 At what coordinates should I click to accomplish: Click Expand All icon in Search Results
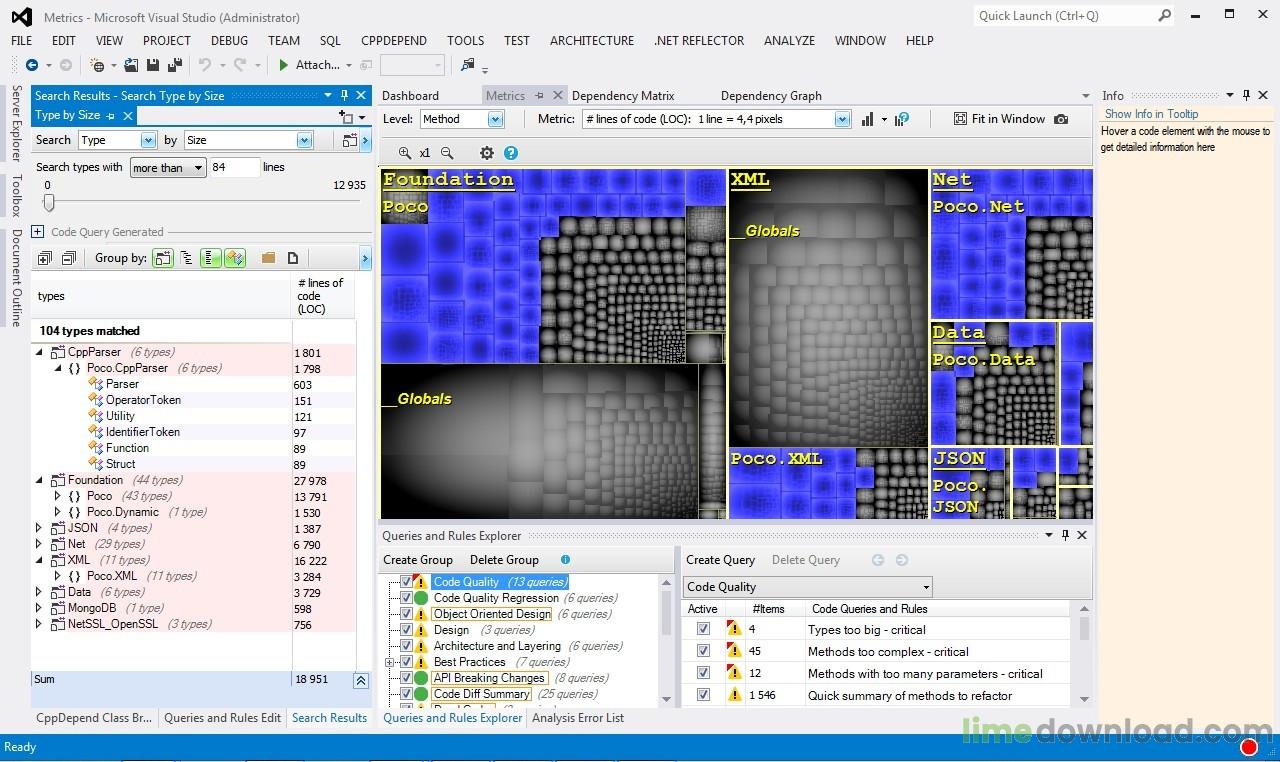pyautogui.click(x=44, y=258)
